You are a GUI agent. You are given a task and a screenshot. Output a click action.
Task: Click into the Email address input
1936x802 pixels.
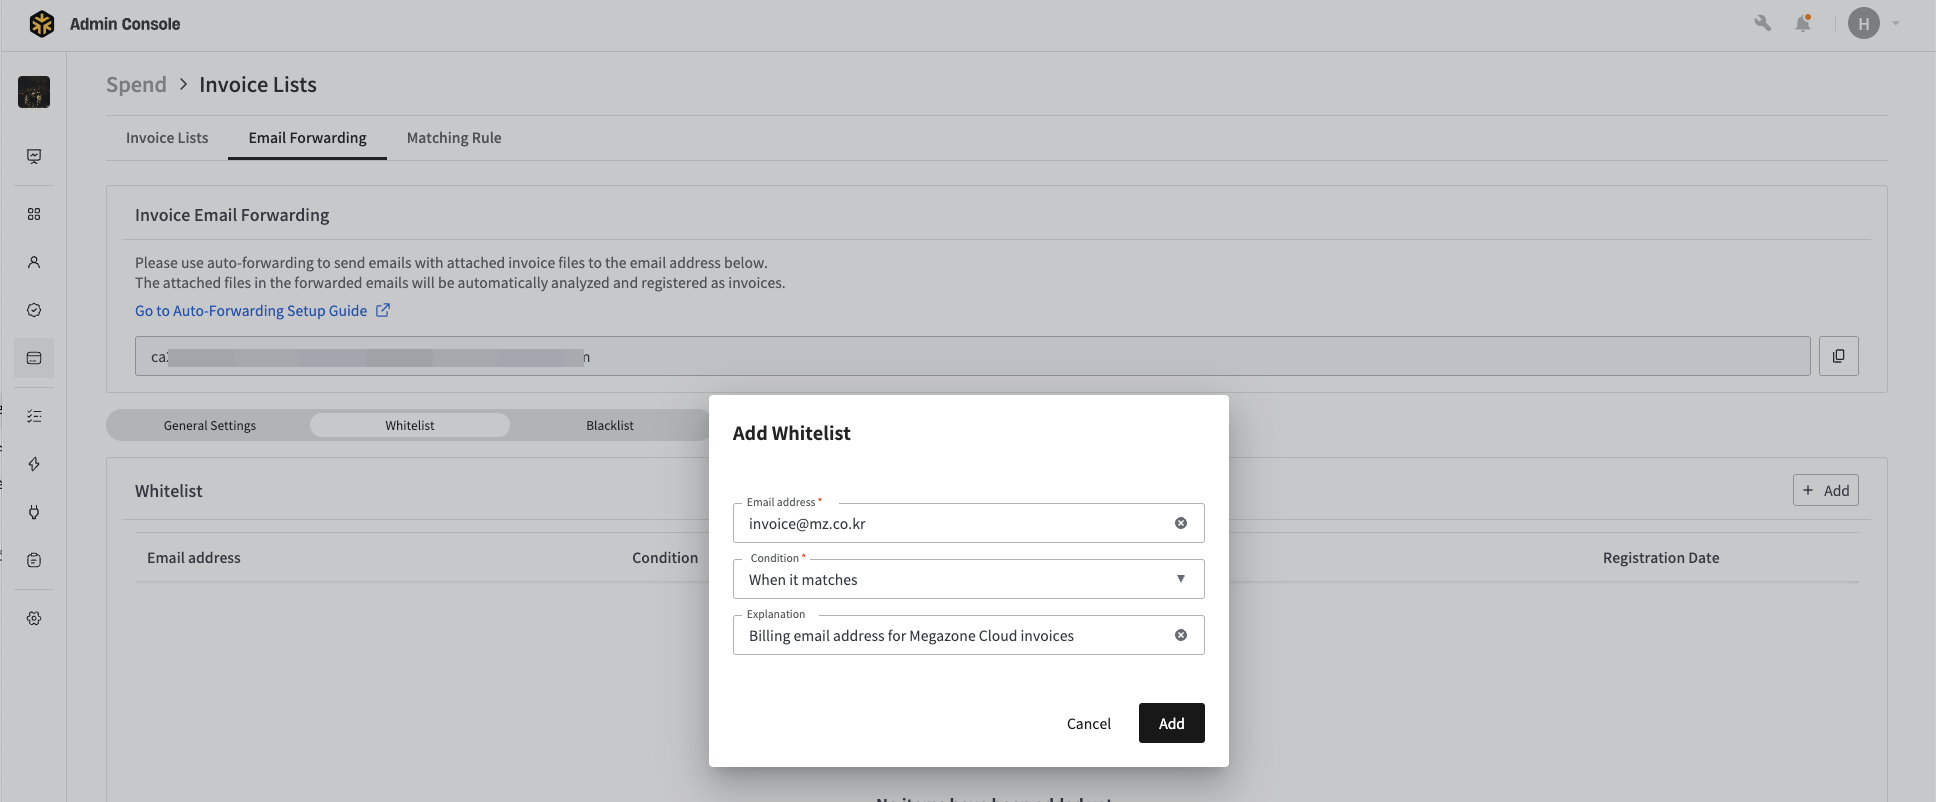click(x=950, y=524)
